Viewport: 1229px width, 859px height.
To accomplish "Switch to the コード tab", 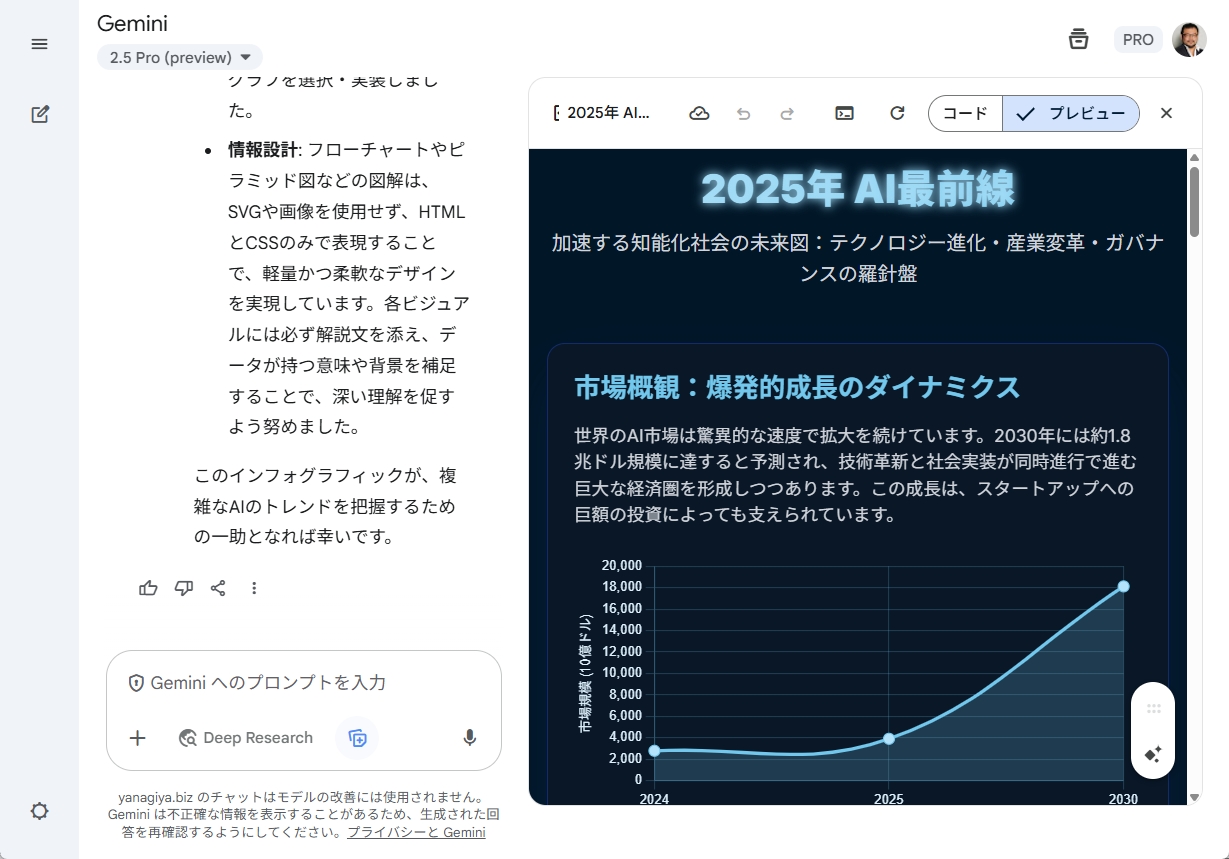I will click(964, 113).
